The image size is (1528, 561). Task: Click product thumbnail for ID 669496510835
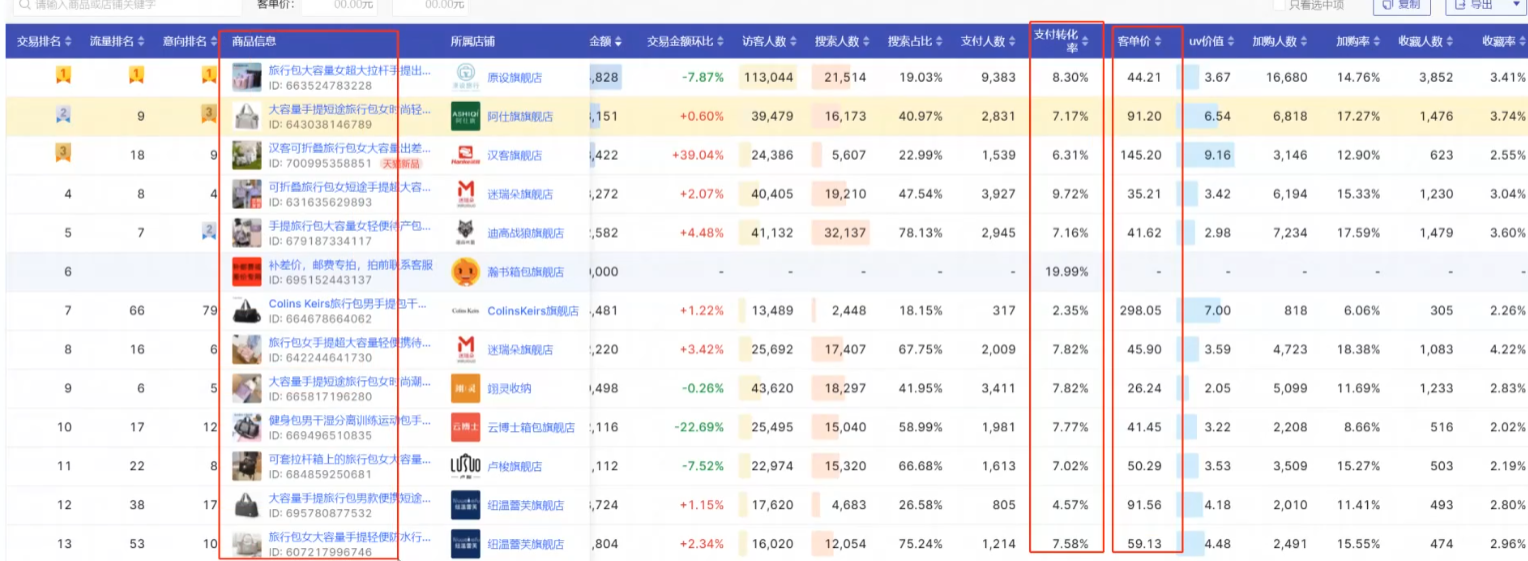[246, 427]
